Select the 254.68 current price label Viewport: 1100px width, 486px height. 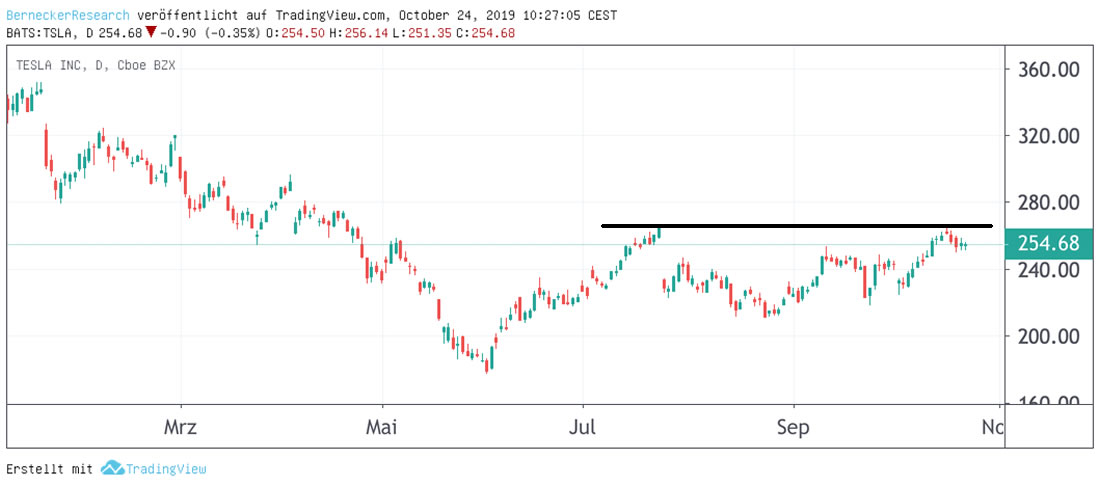click(1048, 244)
